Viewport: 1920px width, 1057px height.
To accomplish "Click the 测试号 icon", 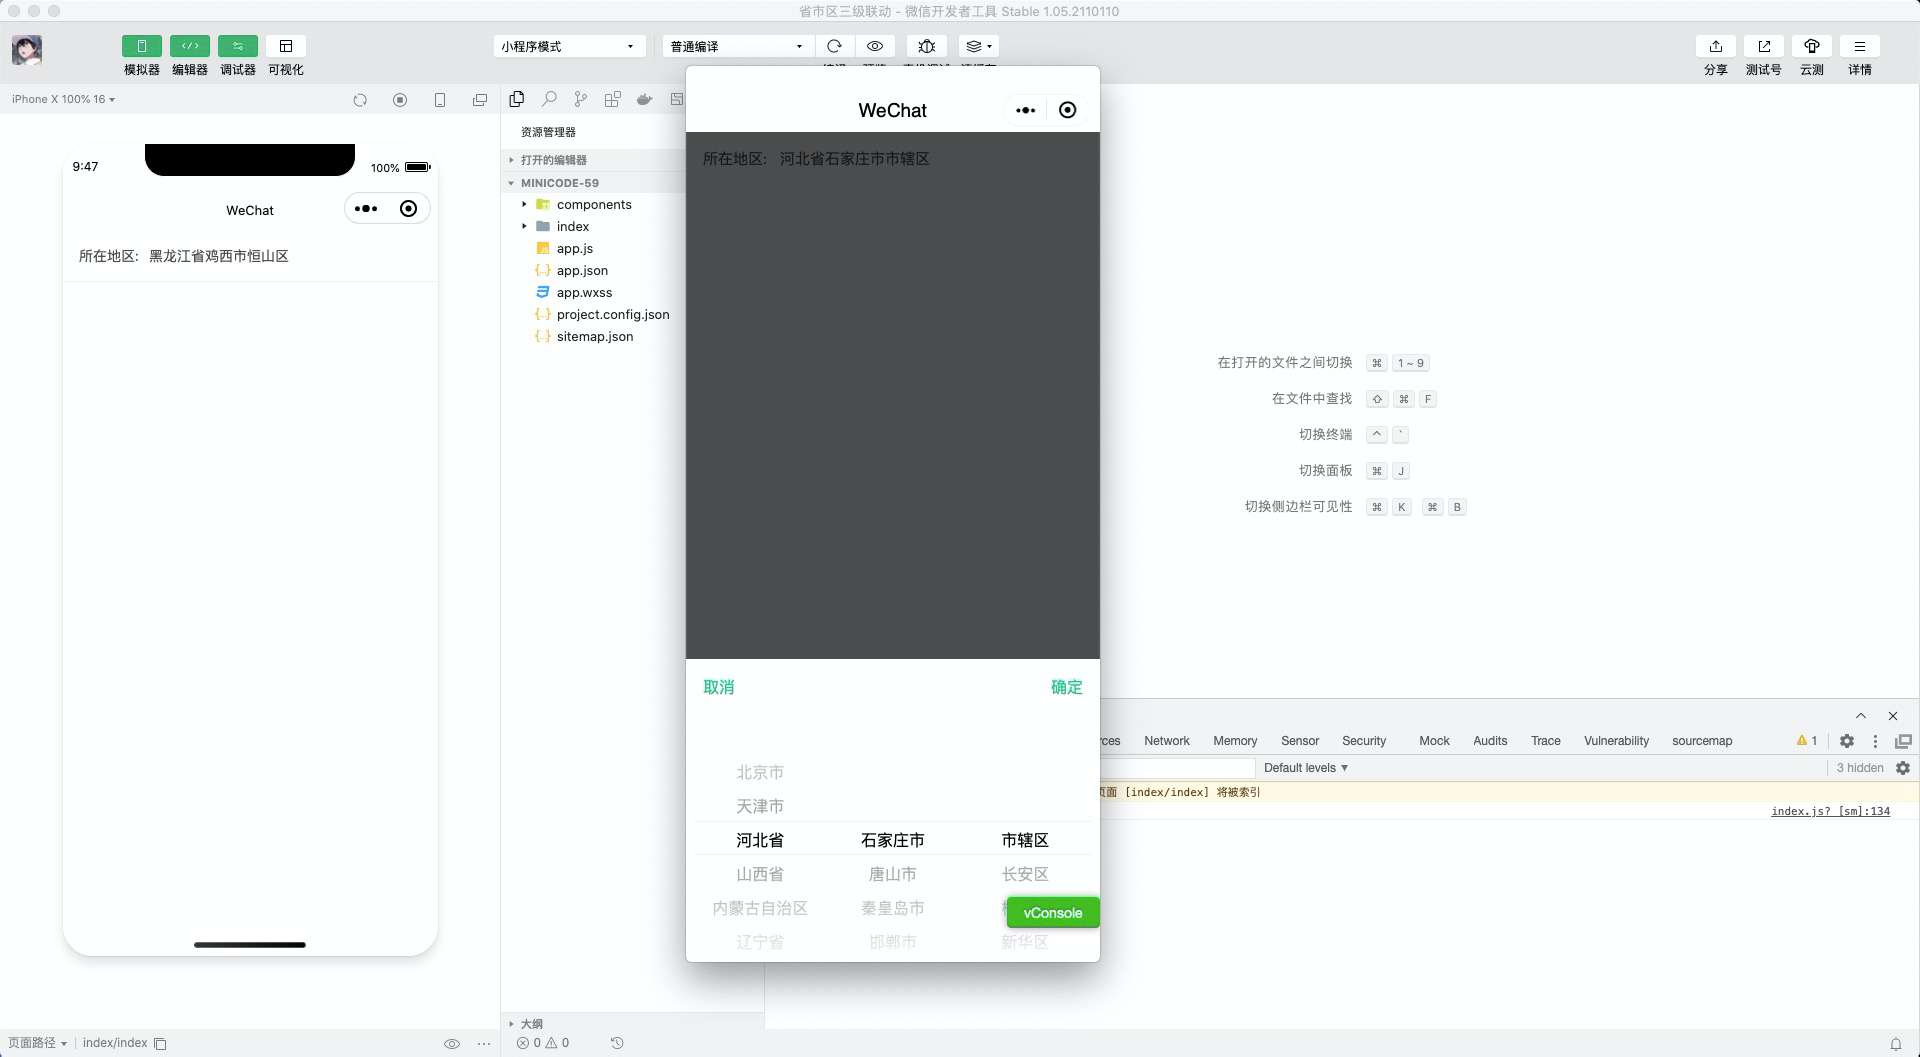I will click(1764, 46).
